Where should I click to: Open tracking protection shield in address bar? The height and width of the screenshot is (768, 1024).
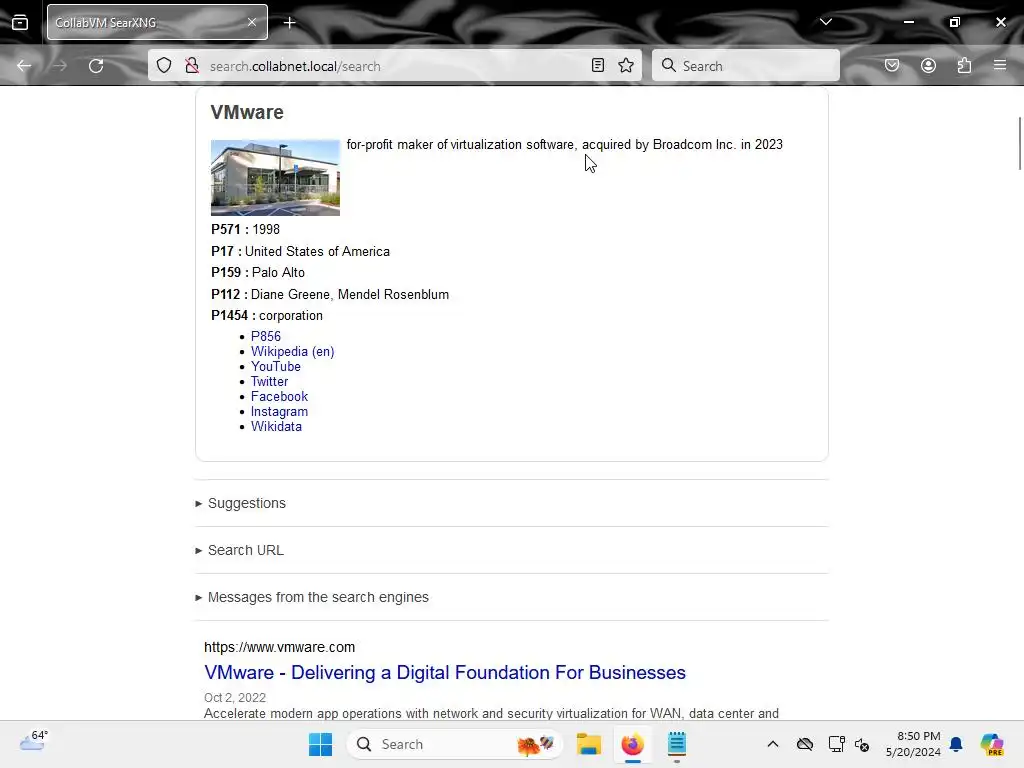164,65
